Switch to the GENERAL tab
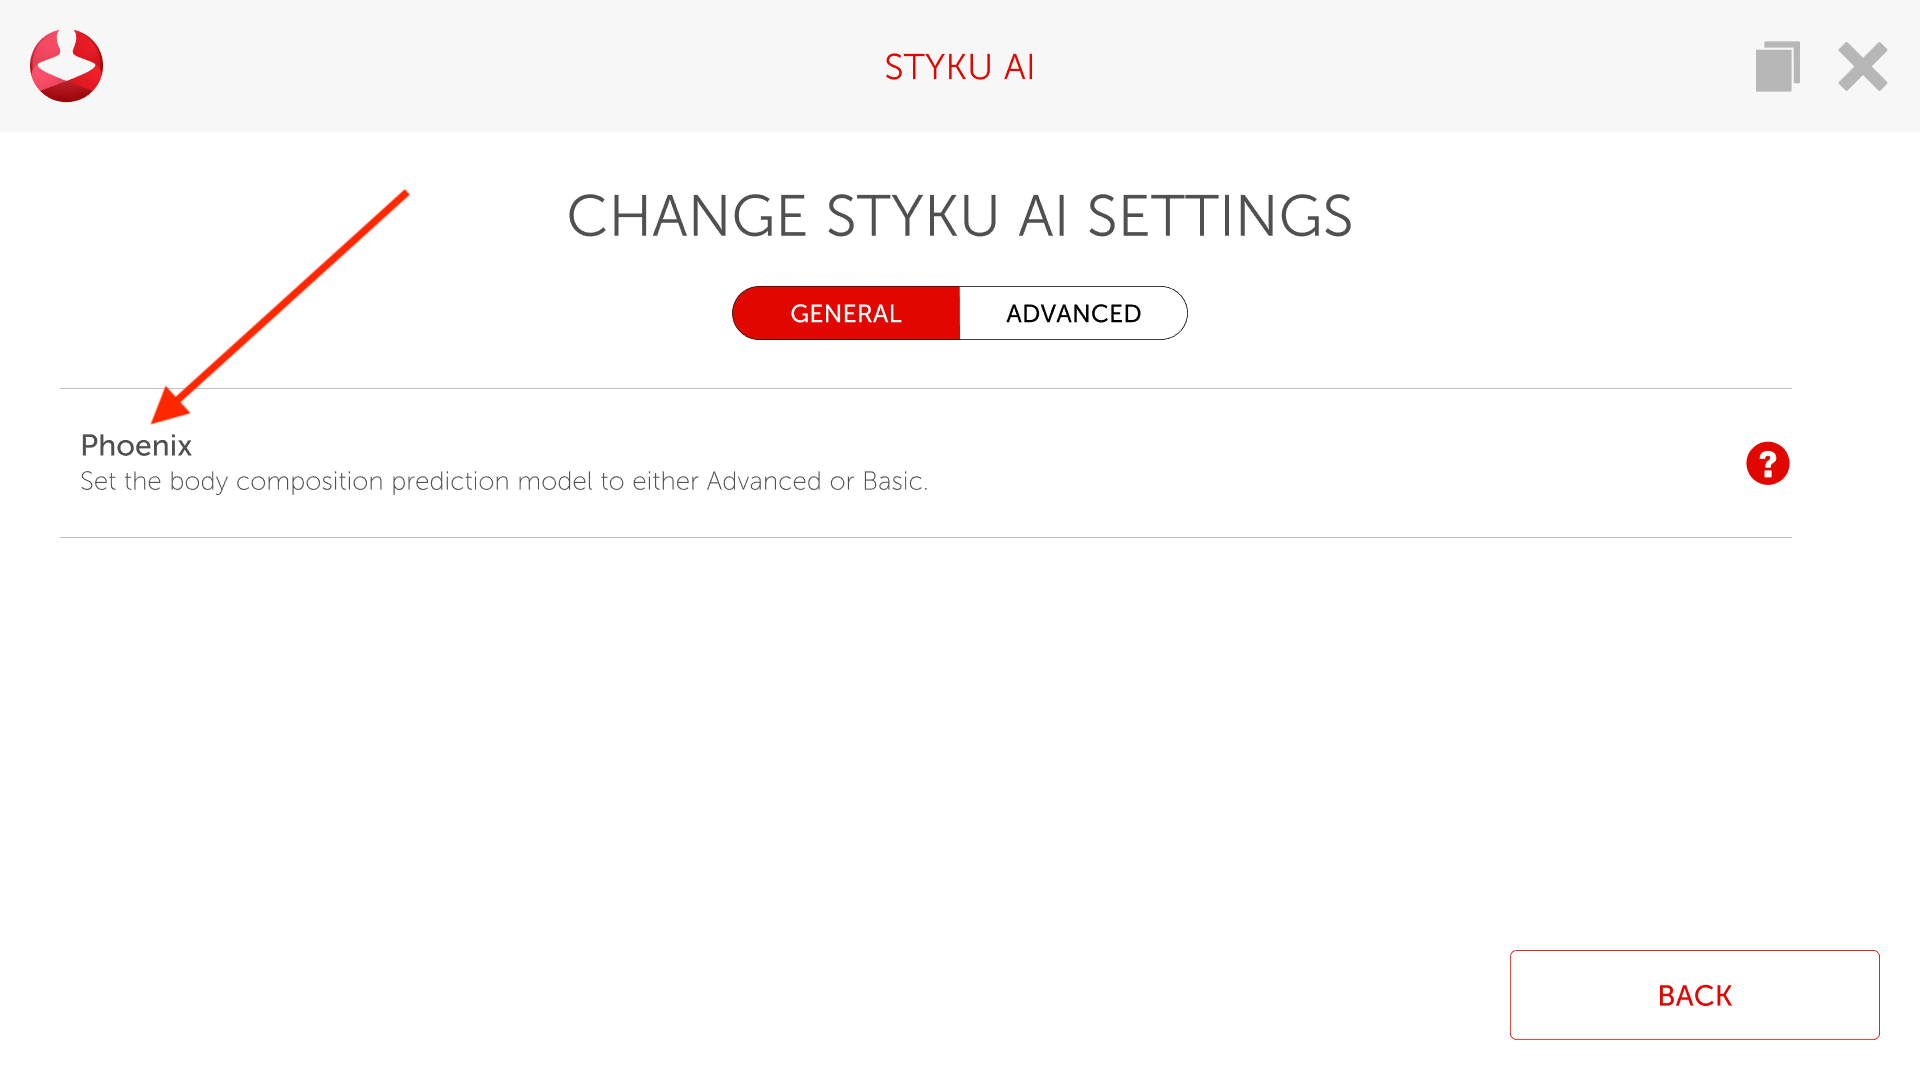Image resolution: width=1920 pixels, height=1080 pixels. [846, 314]
